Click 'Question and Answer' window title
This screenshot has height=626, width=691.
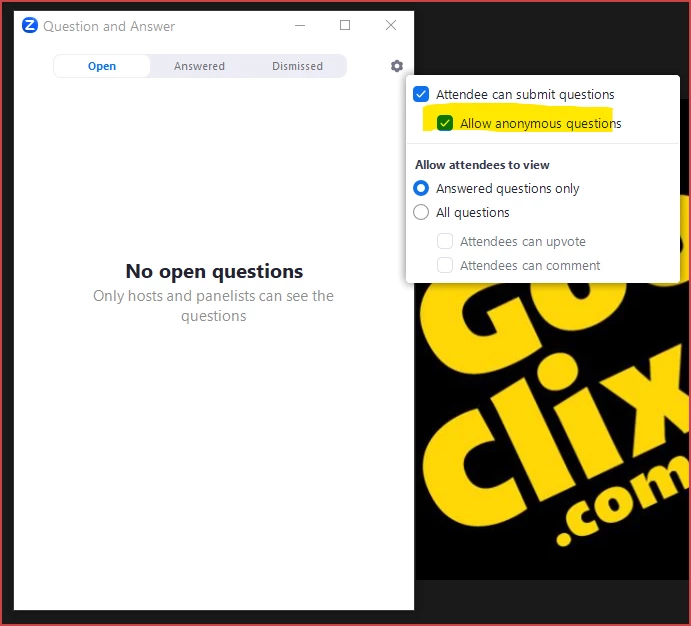pyautogui.click(x=109, y=26)
